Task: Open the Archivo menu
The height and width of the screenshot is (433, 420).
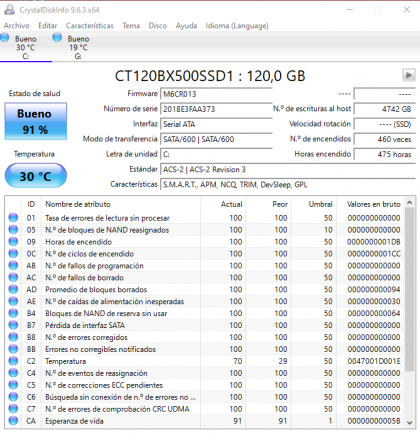Action: point(16,26)
